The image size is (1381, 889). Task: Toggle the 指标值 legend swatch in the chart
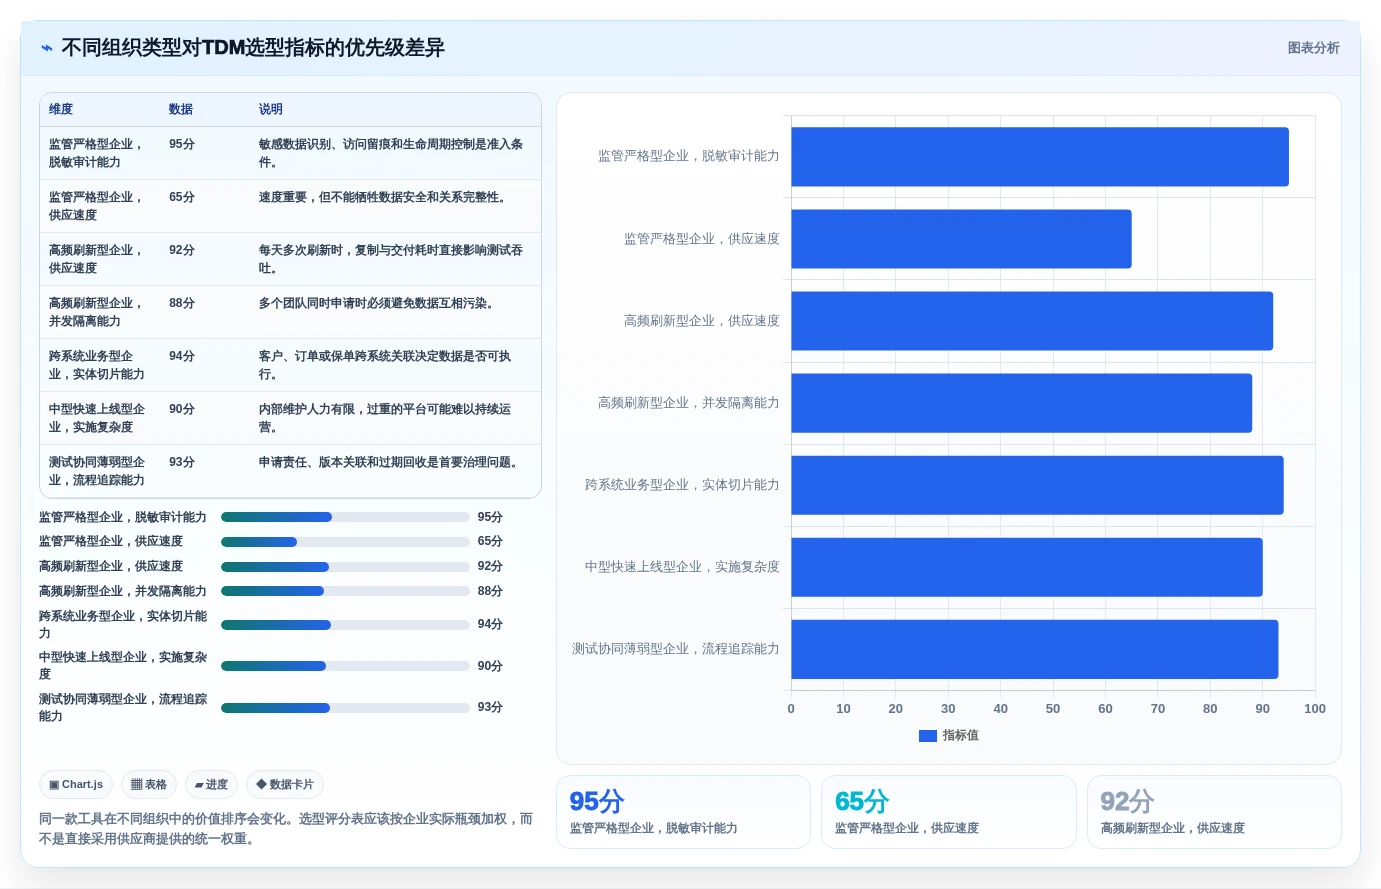tap(928, 736)
